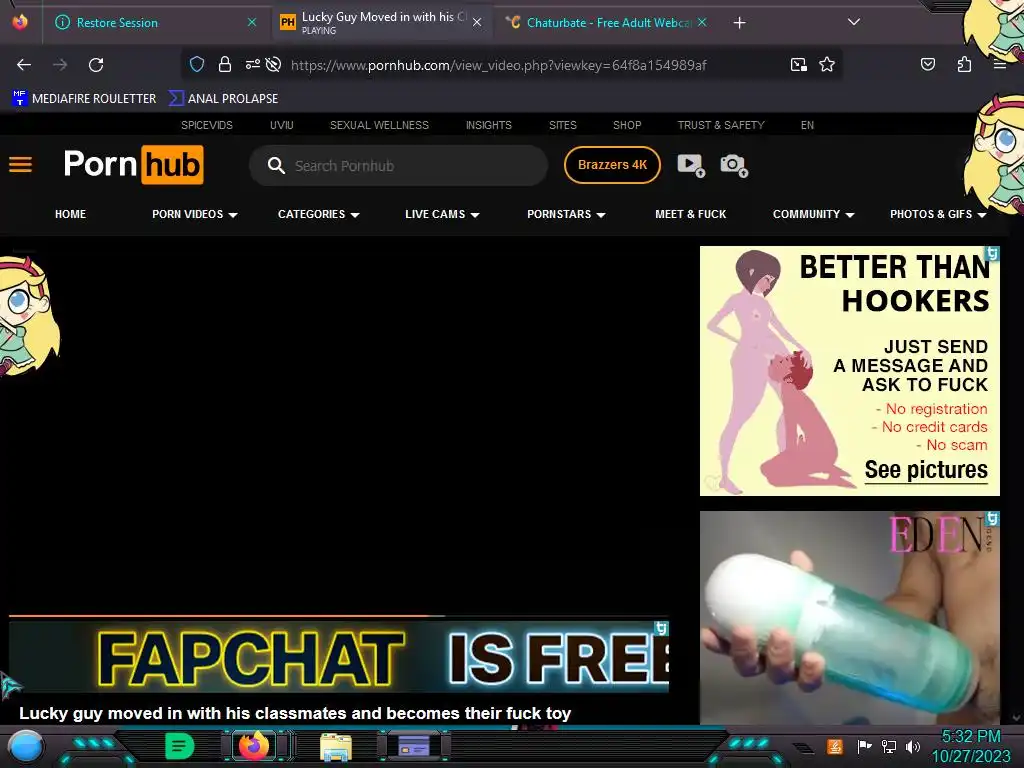Focus the Search Pornhub field
This screenshot has width=1024, height=768.
[x=398, y=166]
